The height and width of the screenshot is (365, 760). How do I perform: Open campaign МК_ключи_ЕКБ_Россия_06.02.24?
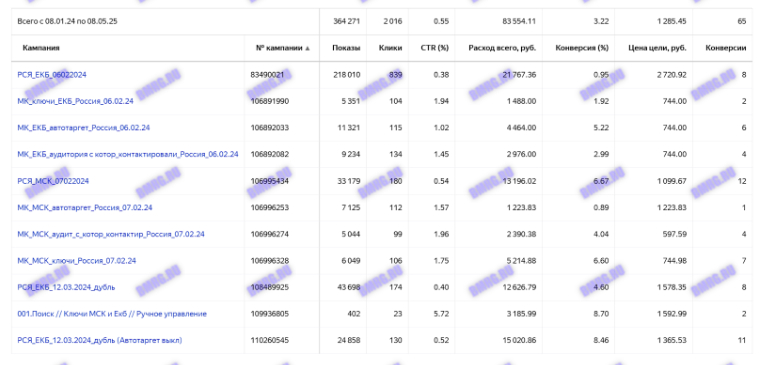pyautogui.click(x=75, y=101)
